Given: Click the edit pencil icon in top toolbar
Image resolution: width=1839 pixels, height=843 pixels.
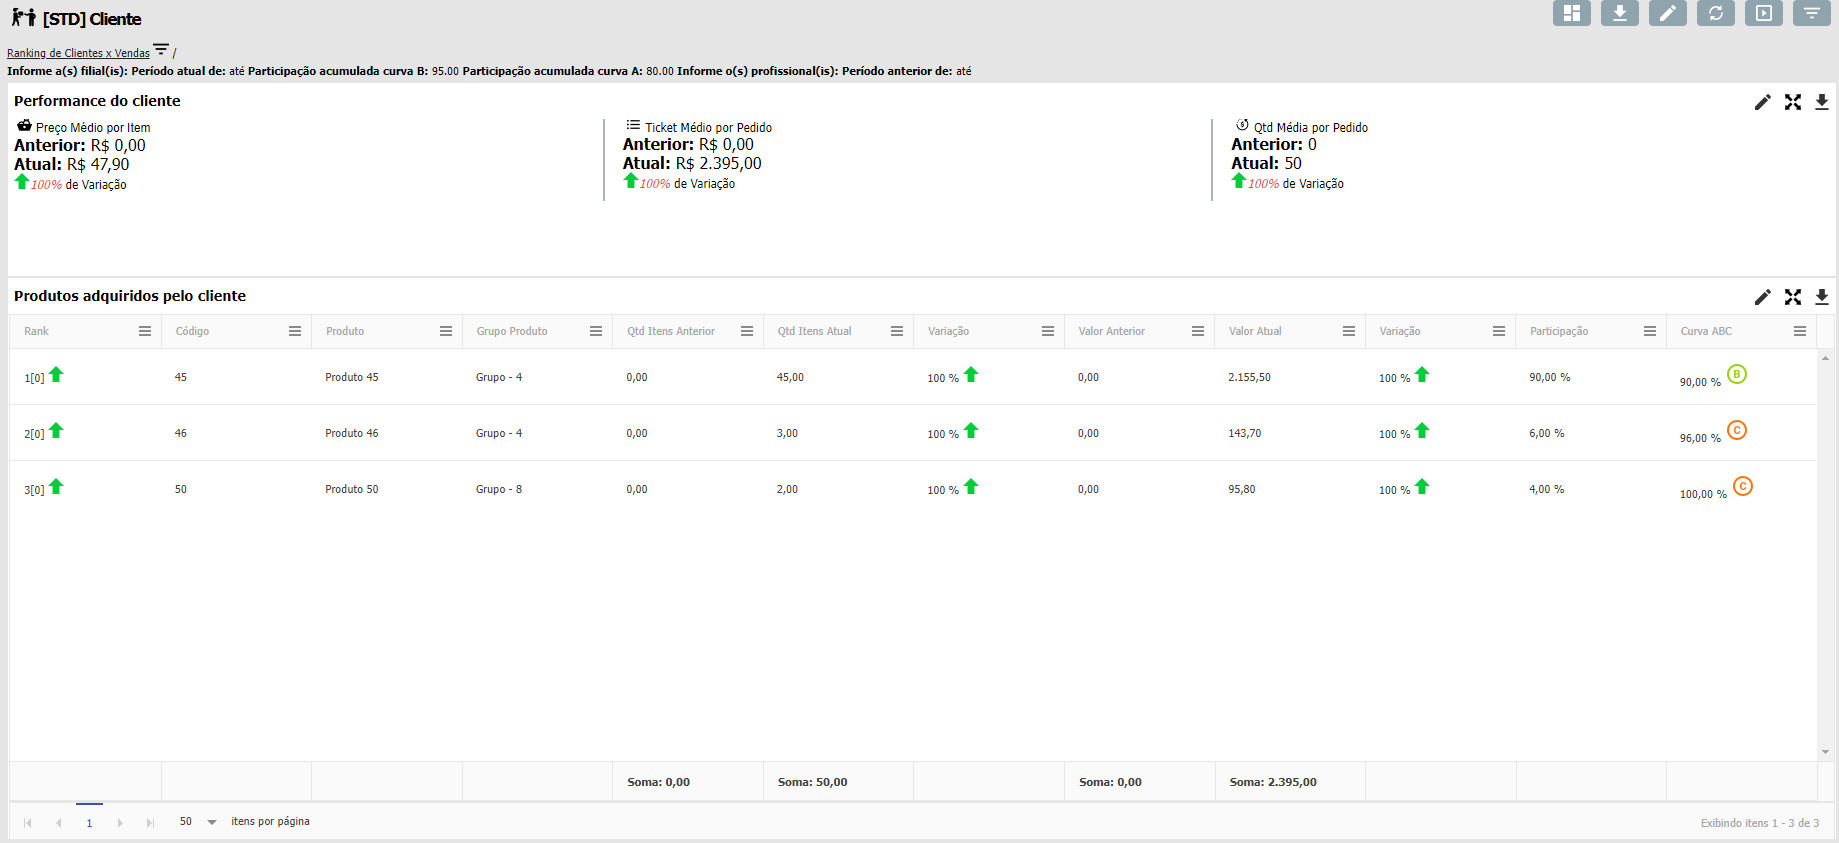Looking at the screenshot, I should pyautogui.click(x=1667, y=13).
